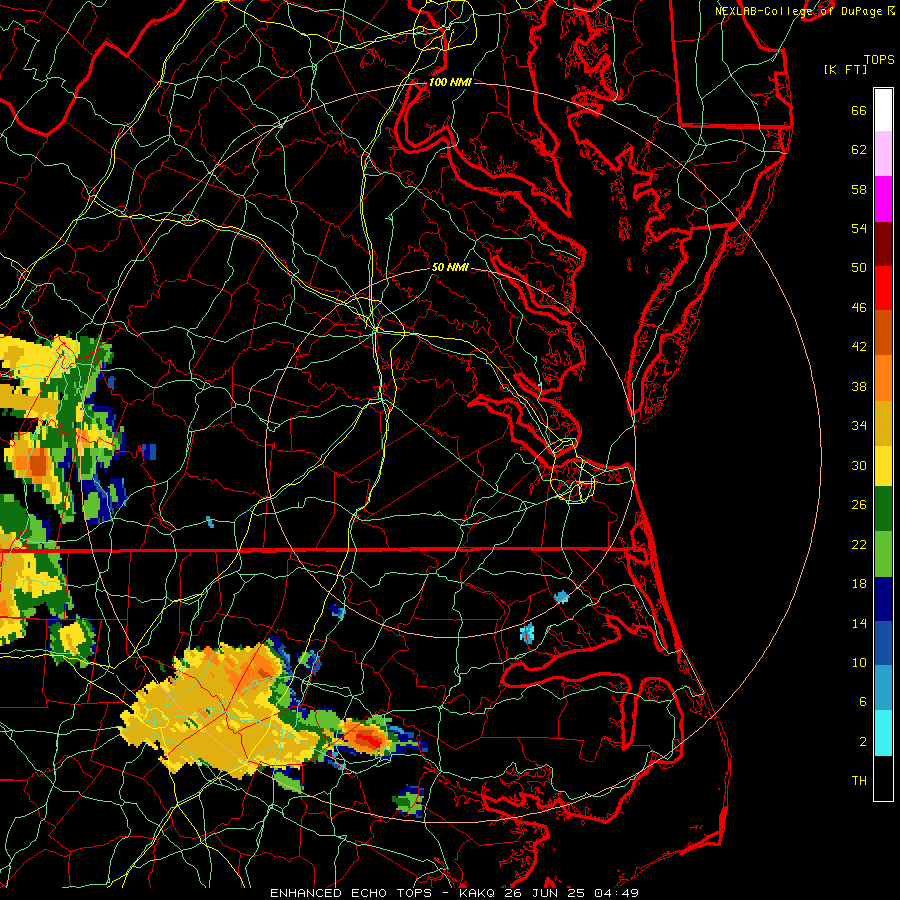This screenshot has width=900, height=900.
Task: Select the dark maroon legend swatch
Action: [883, 244]
